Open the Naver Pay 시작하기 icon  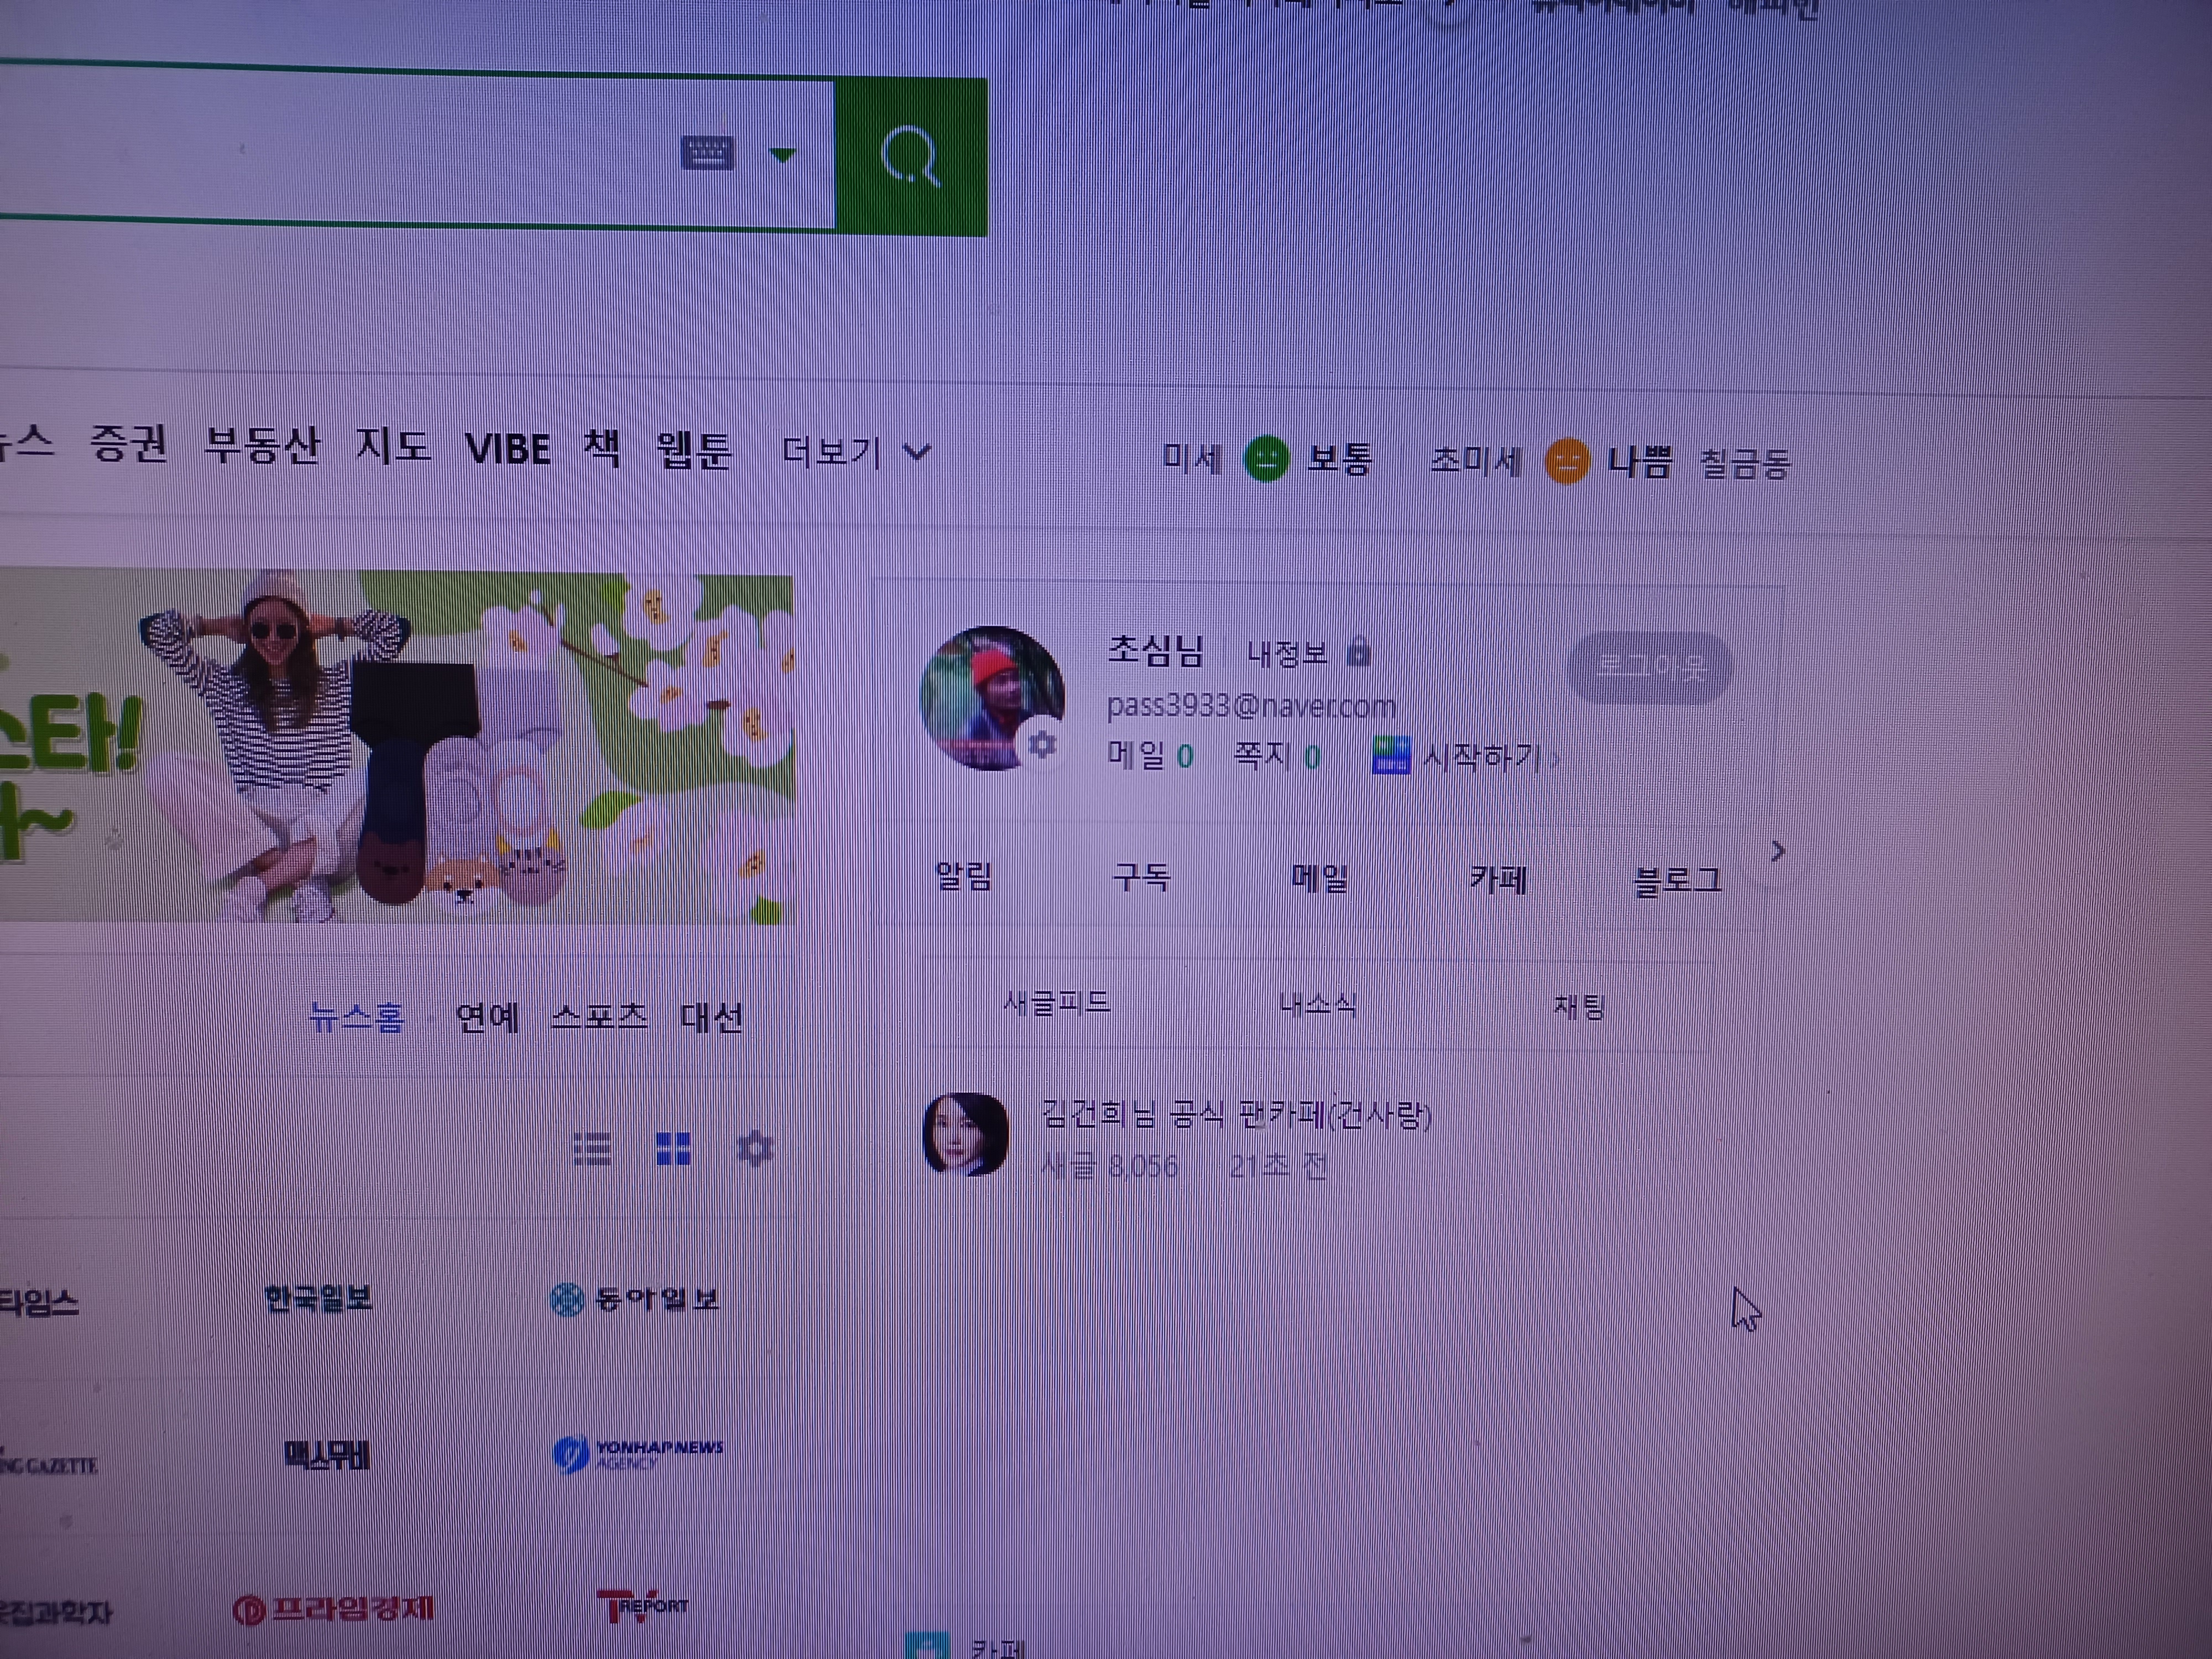click(x=1391, y=756)
